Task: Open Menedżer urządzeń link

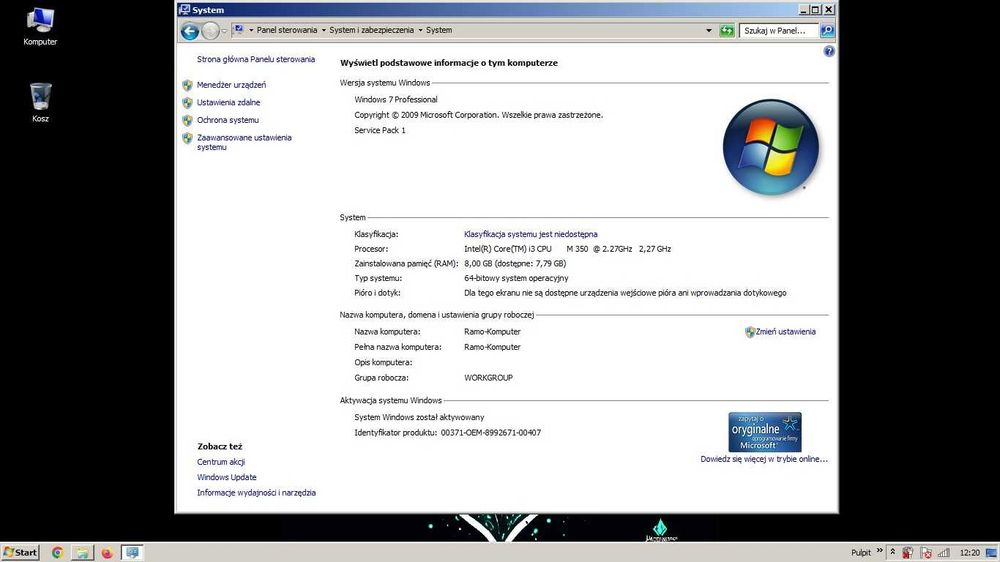Action: (232, 85)
